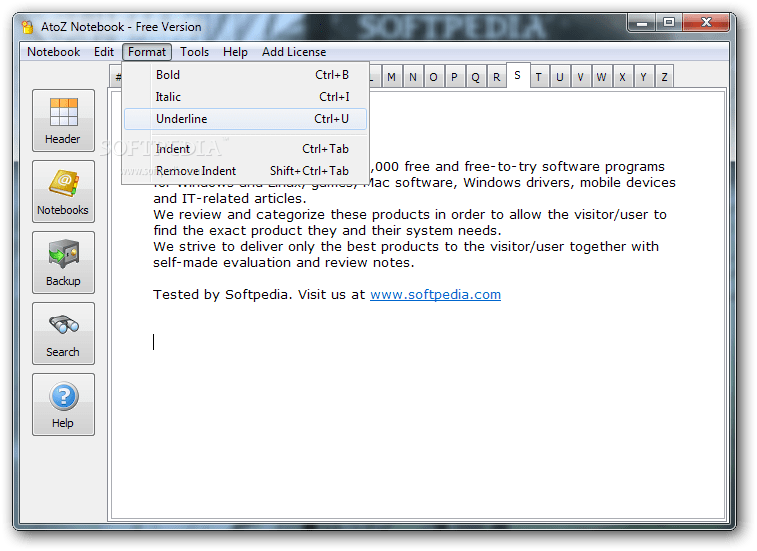Choose Bold from the Format menu
757x551 pixels.
point(245,75)
